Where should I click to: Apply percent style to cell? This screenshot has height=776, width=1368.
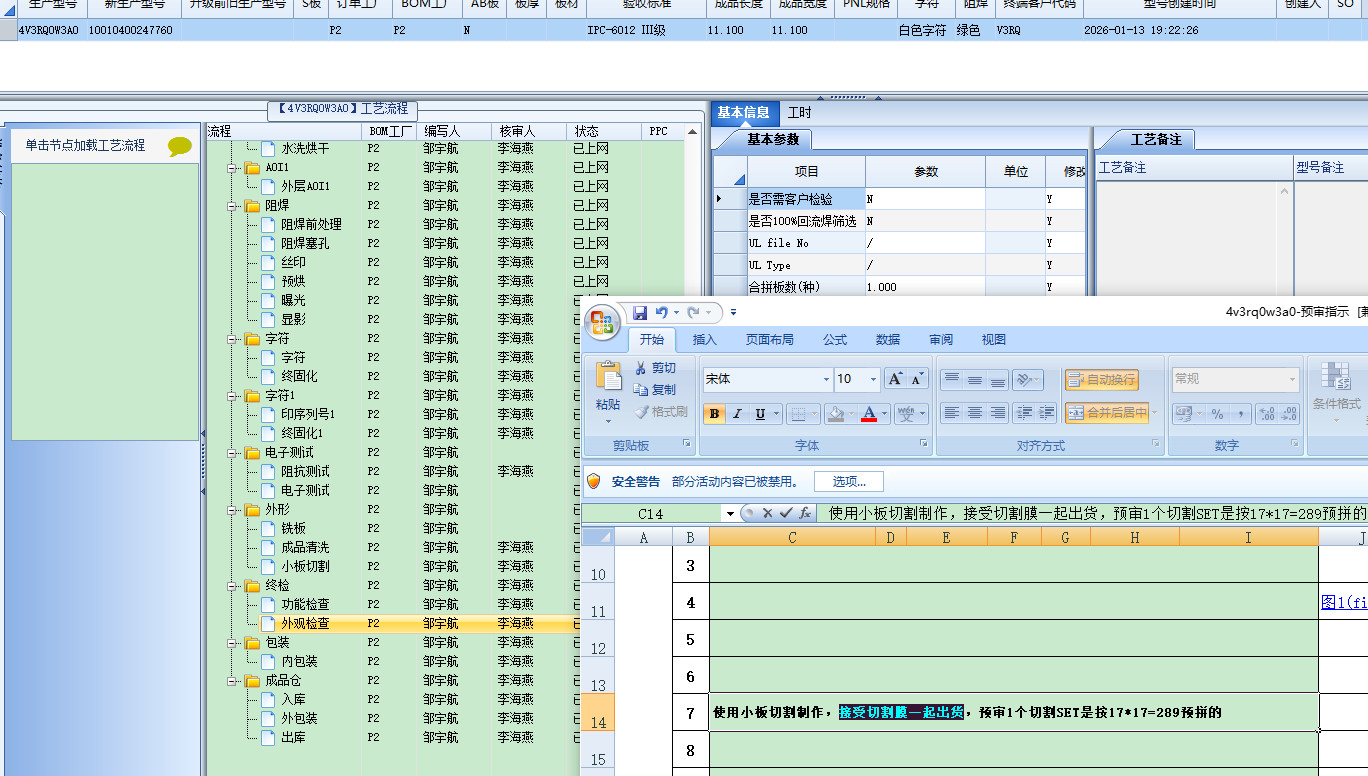coord(1217,414)
